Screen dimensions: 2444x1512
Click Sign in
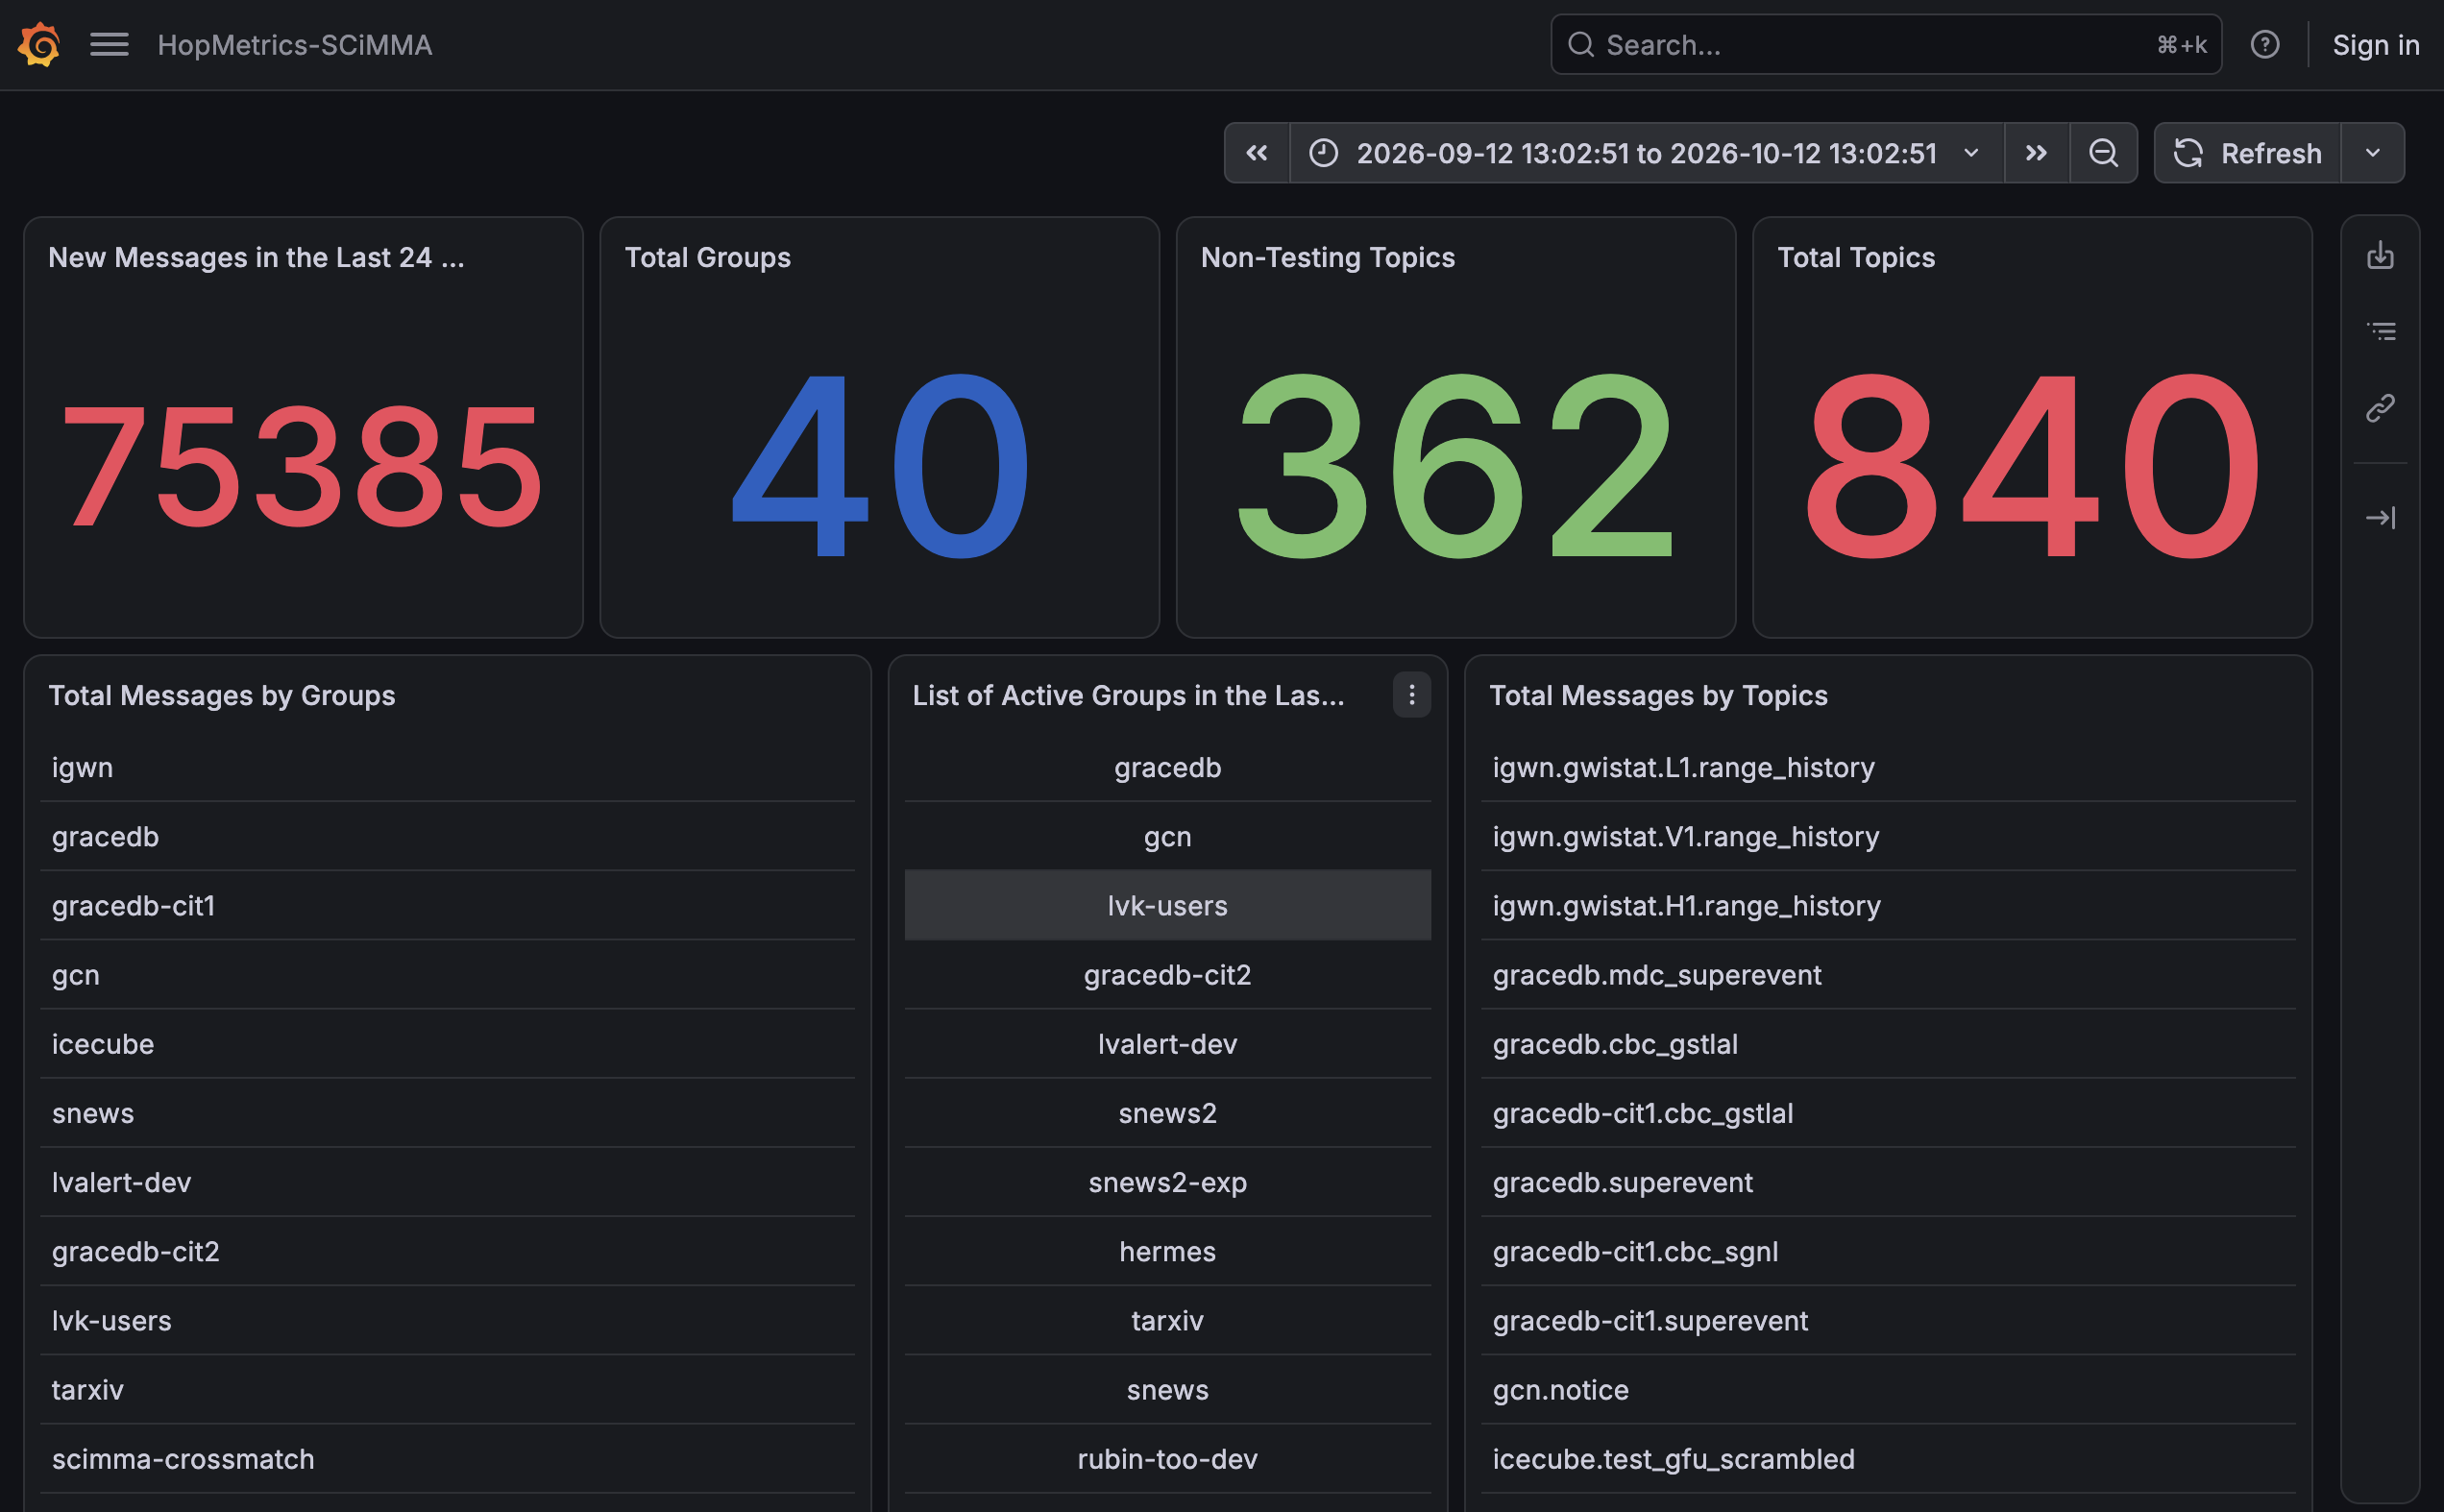click(x=2375, y=45)
